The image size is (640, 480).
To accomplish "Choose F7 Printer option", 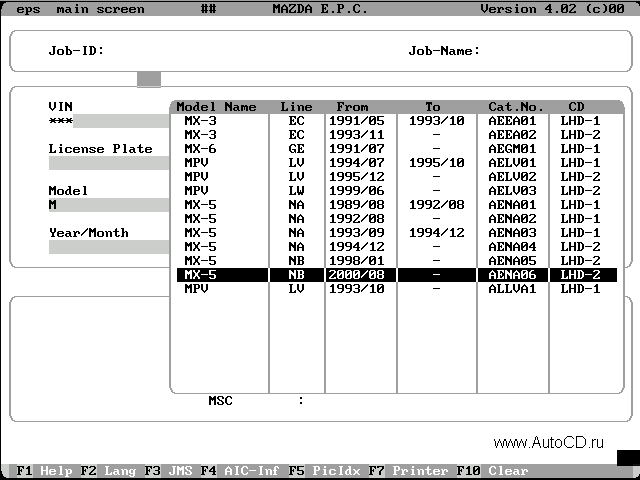I will point(409,471).
